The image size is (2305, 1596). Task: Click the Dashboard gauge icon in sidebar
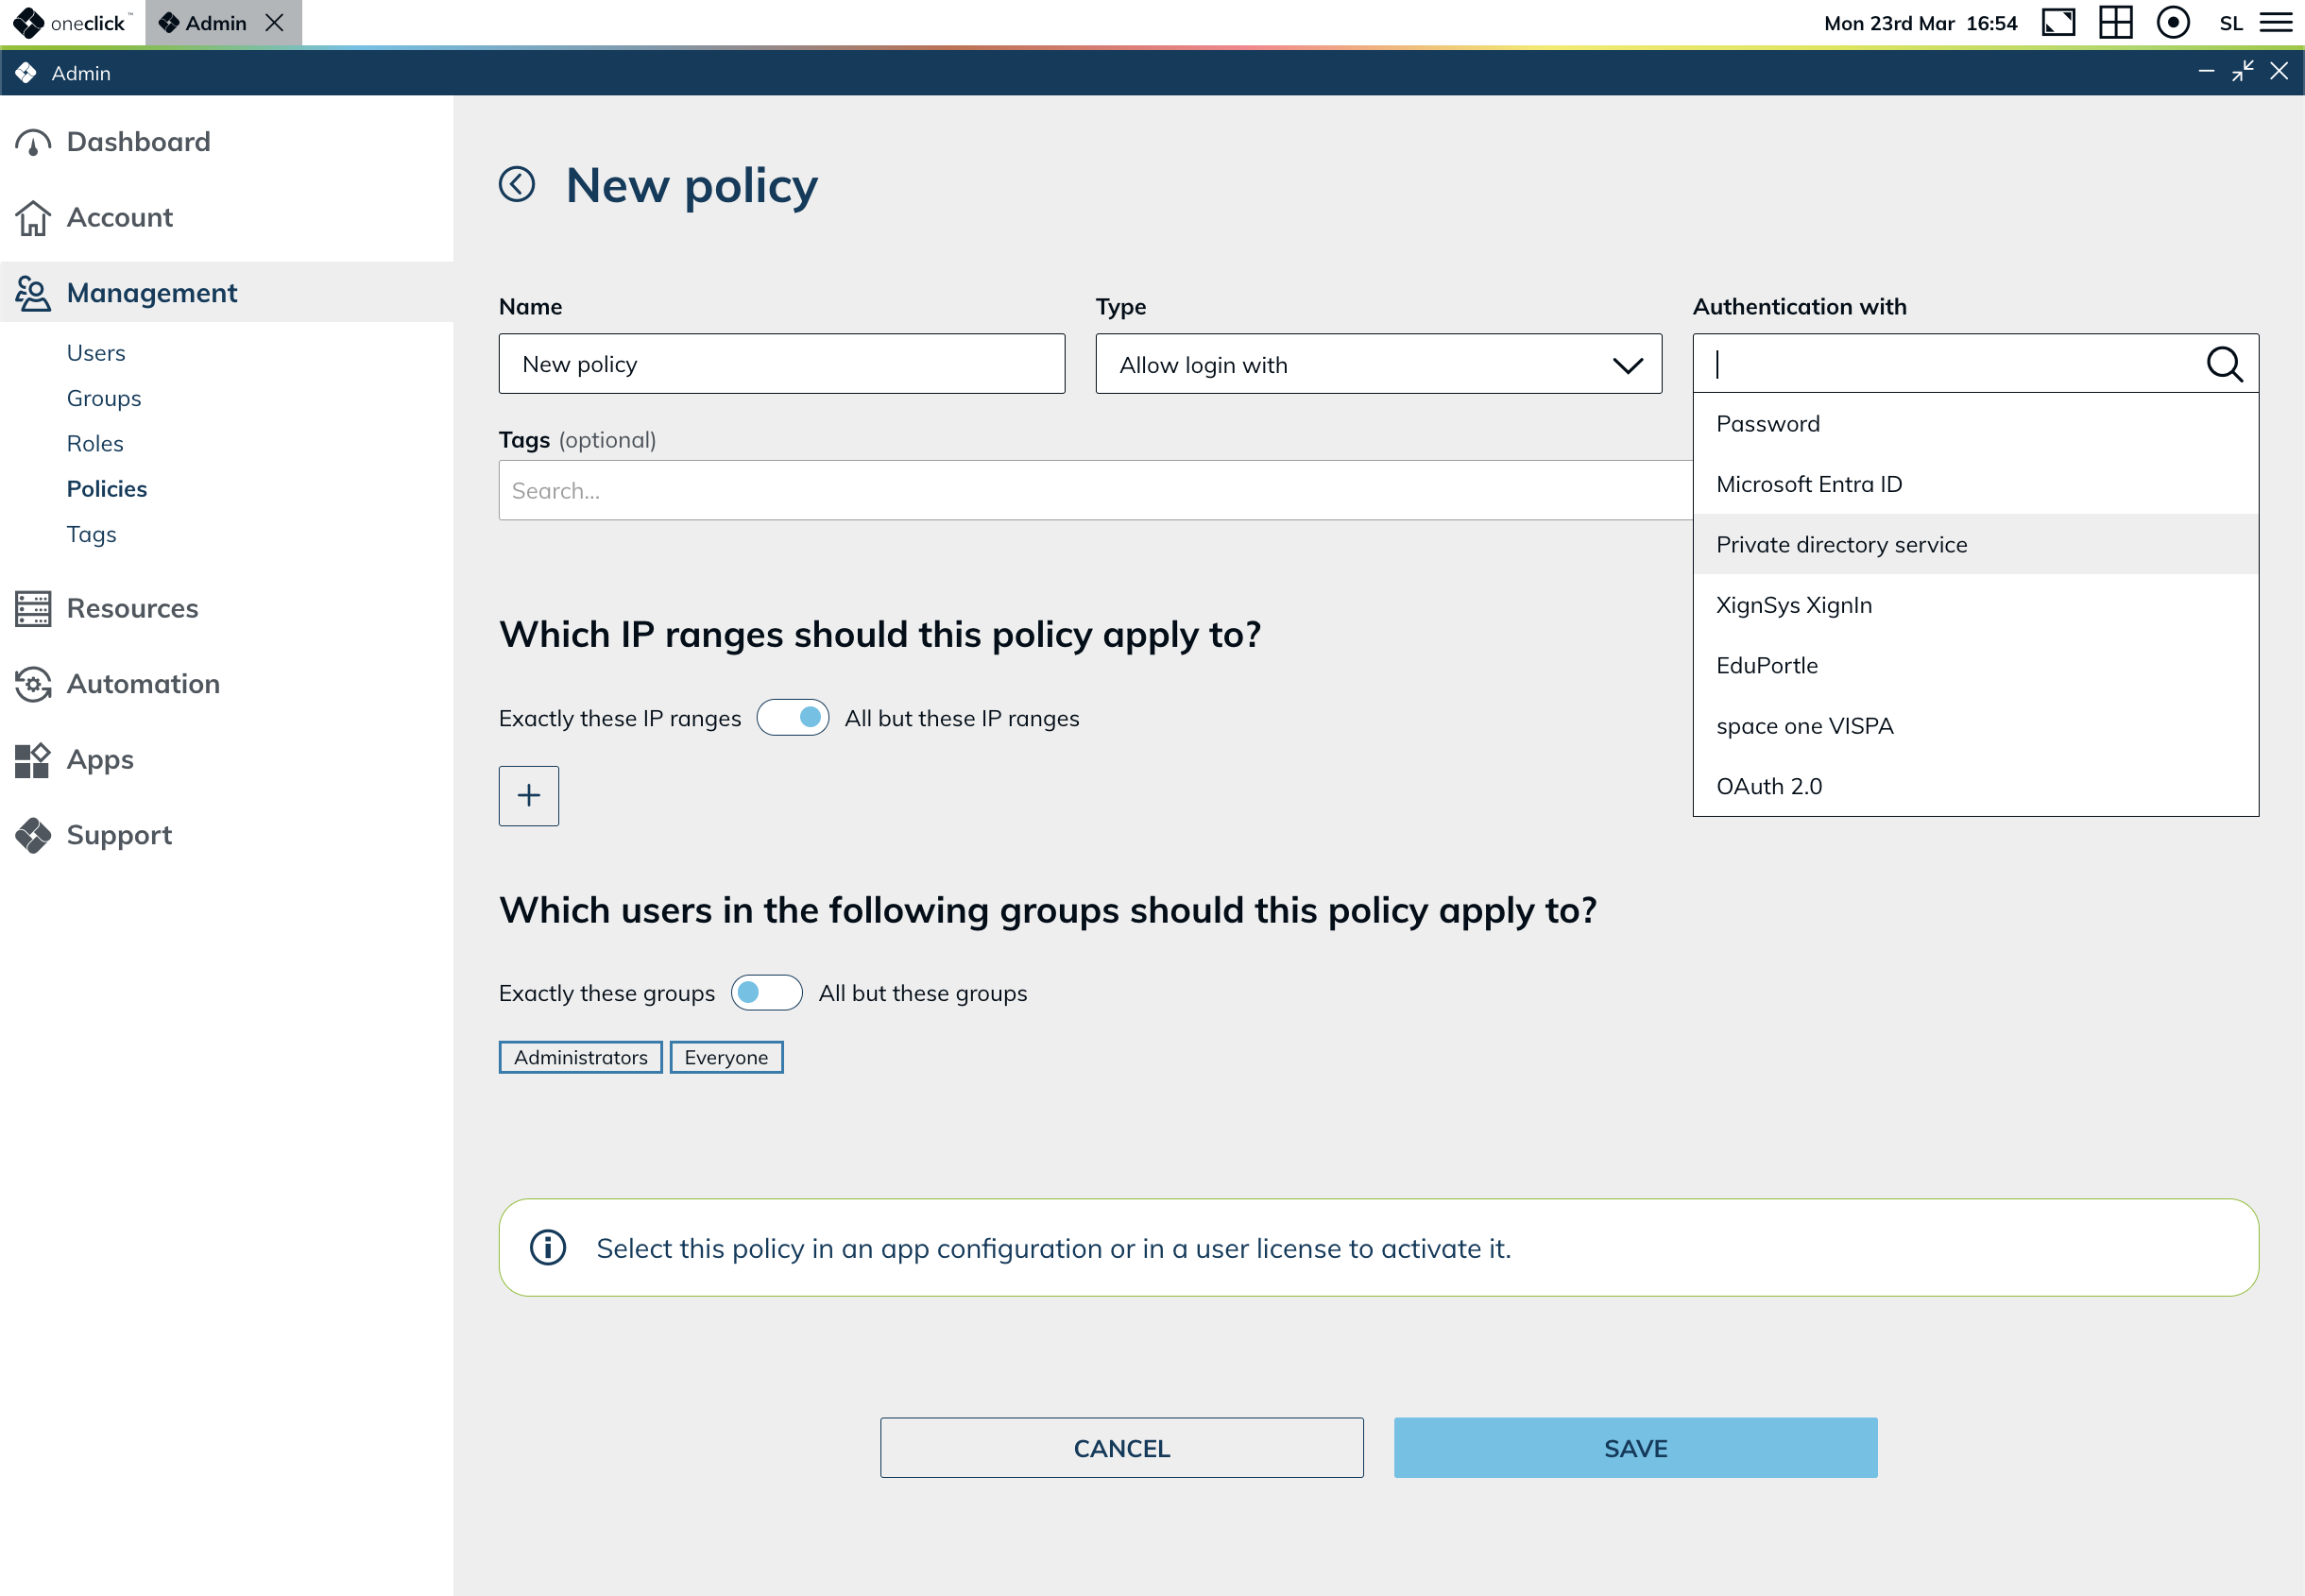point(33,143)
